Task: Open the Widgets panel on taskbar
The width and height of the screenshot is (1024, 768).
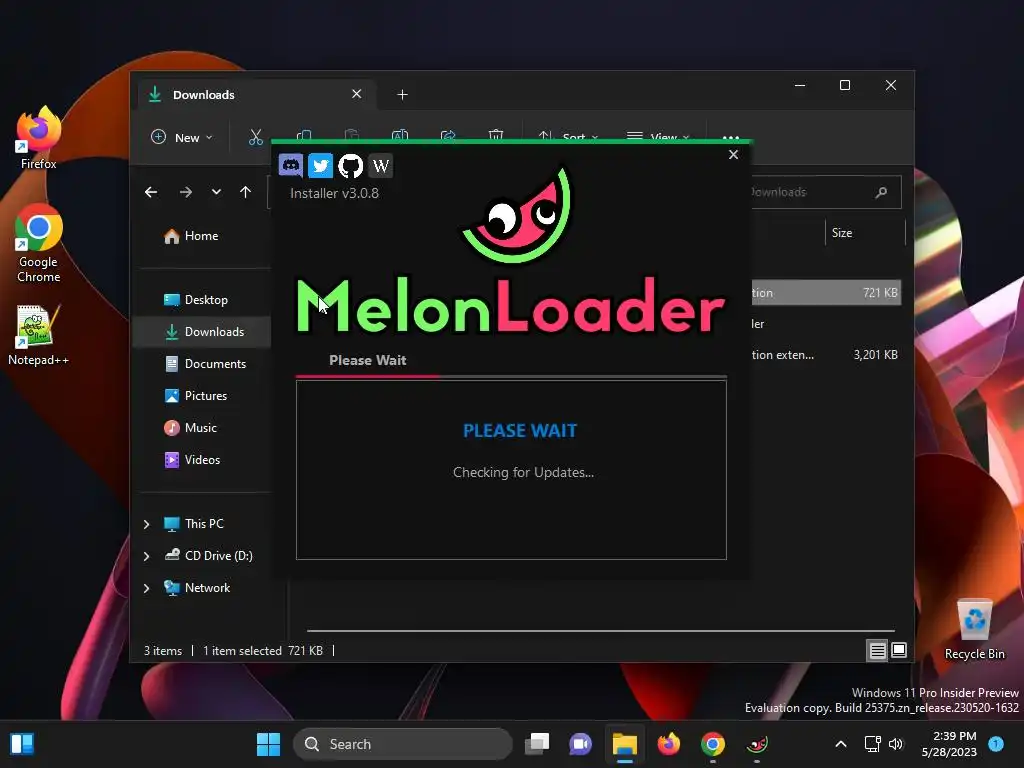Action: 22,744
